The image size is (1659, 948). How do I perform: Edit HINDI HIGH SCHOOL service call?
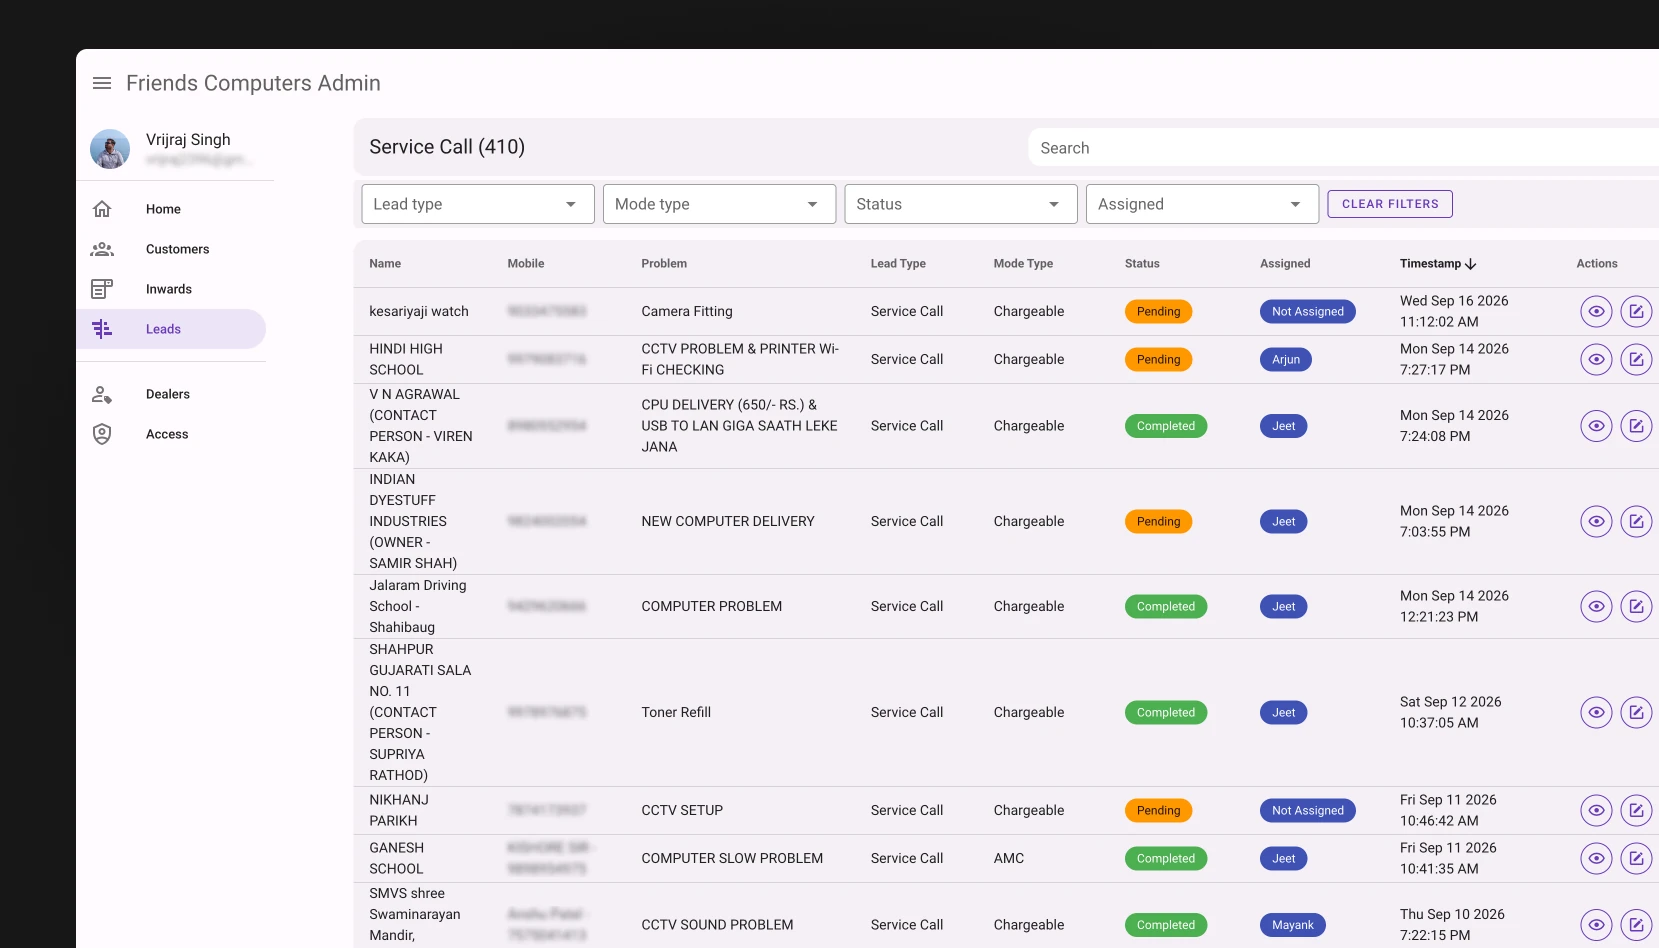pyautogui.click(x=1636, y=359)
